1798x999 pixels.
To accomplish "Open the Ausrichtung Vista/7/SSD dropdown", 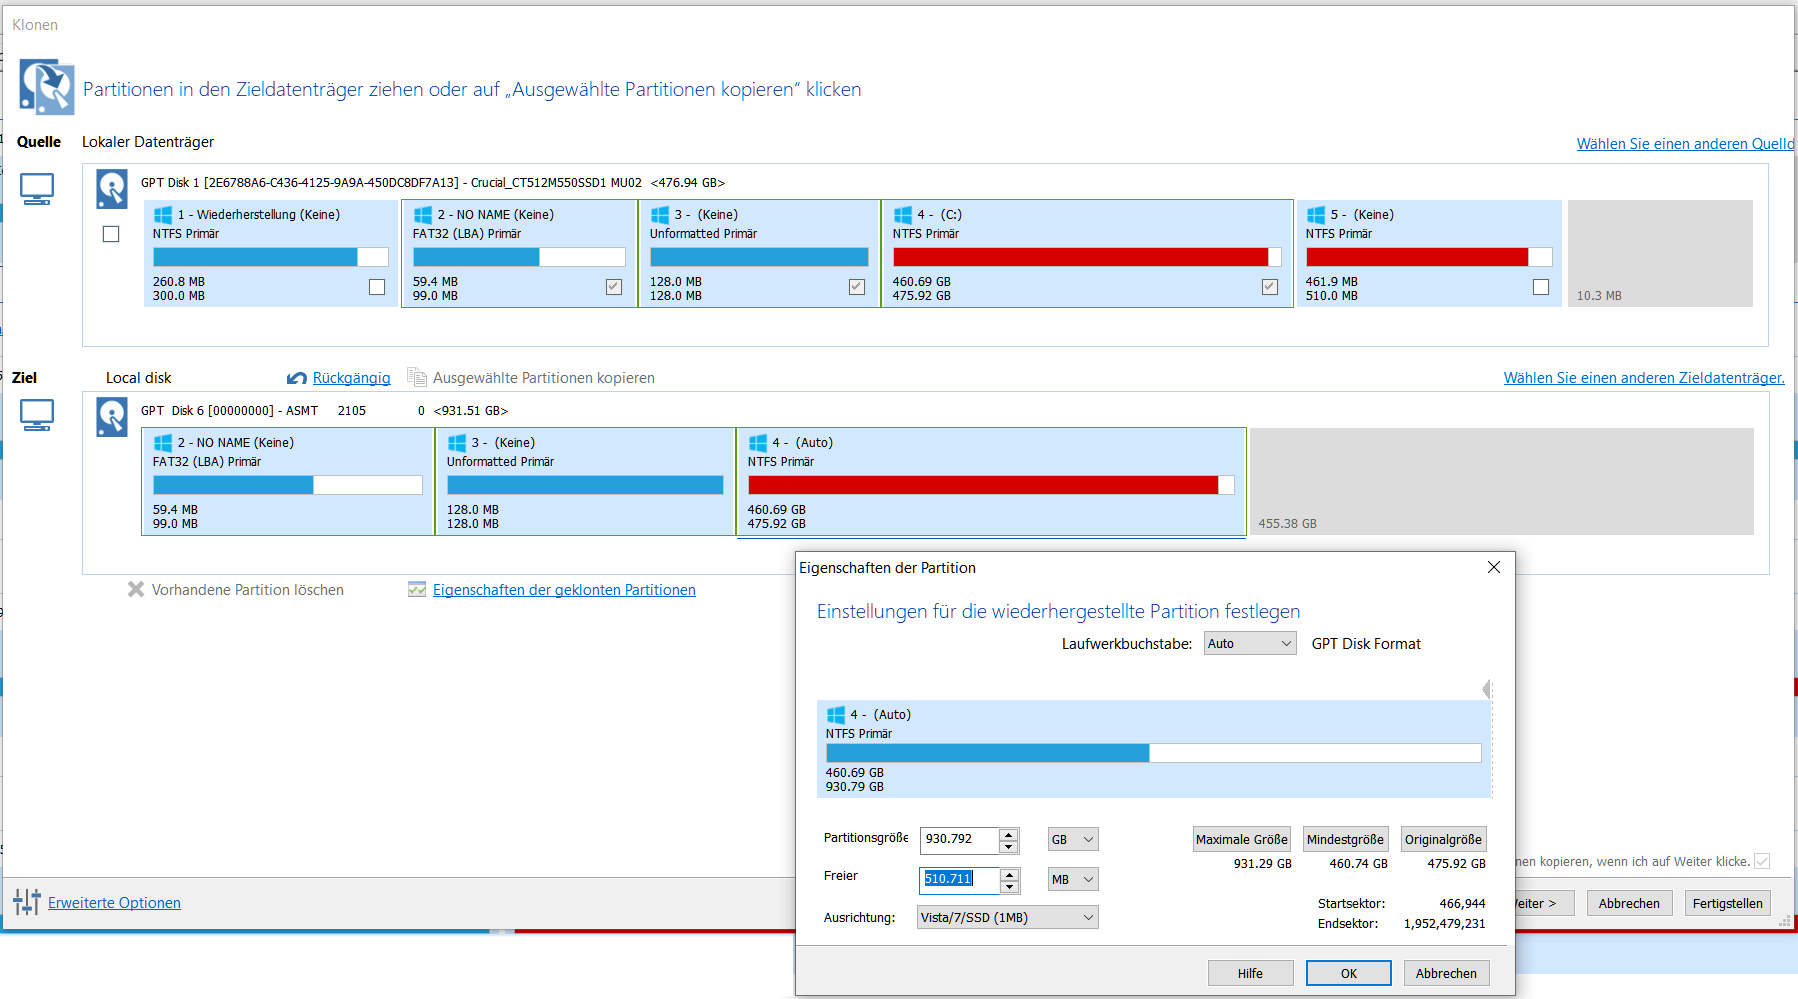I will tap(1008, 918).
